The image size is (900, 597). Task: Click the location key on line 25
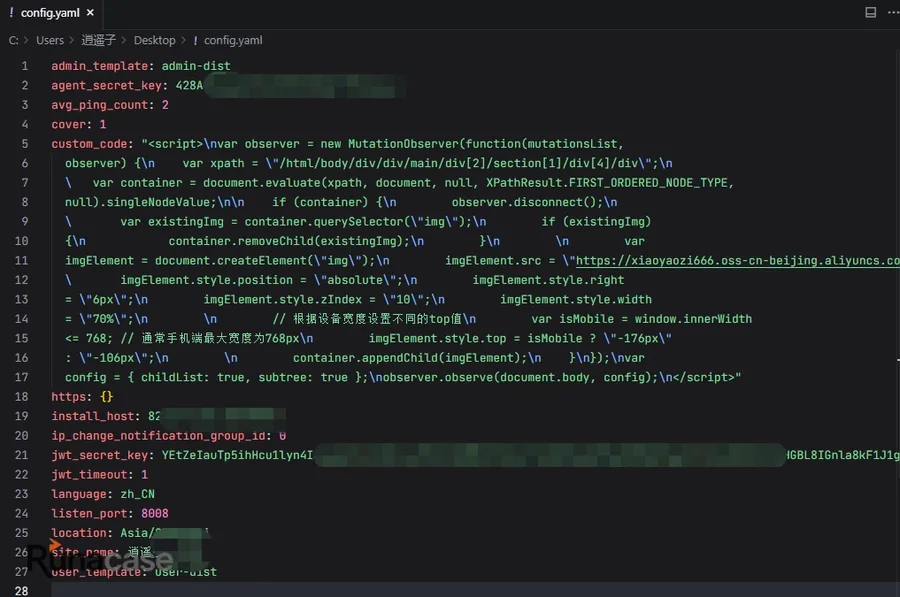pyautogui.click(x=79, y=533)
